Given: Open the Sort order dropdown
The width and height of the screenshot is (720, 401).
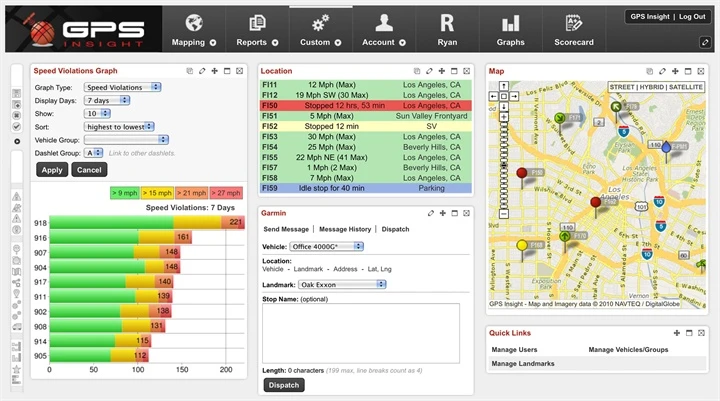Looking at the screenshot, I should pyautogui.click(x=119, y=127).
